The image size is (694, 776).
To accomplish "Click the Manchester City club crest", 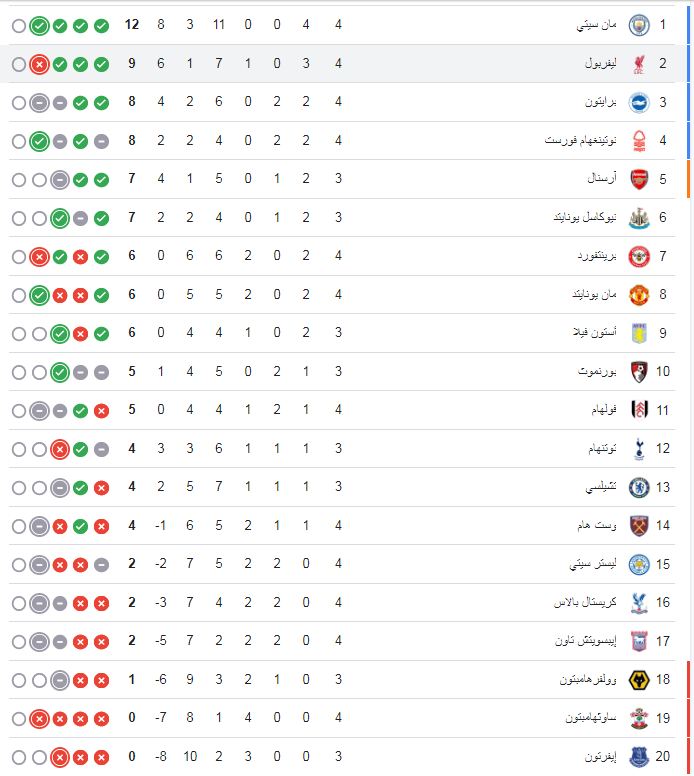I will point(638,25).
